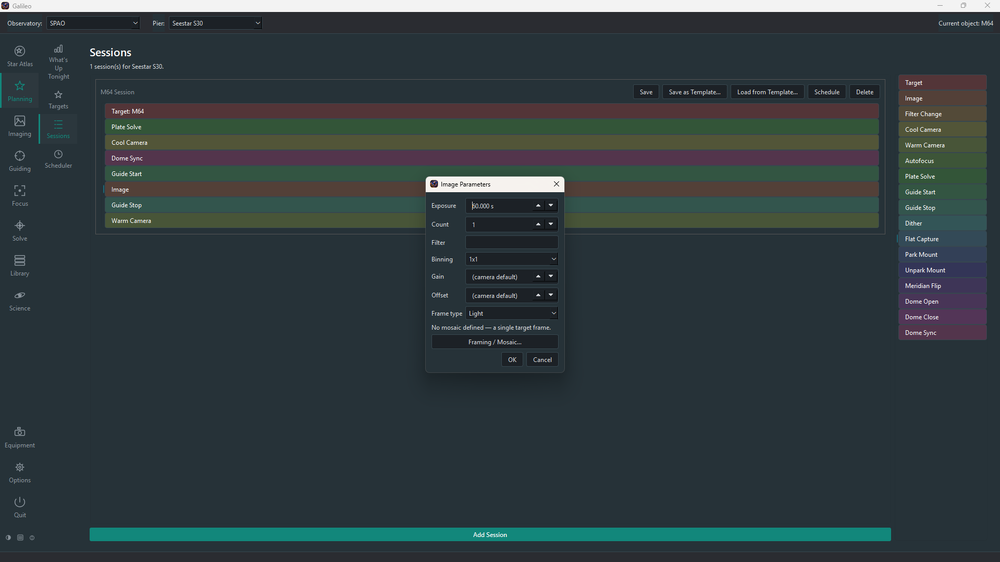Open the Solve section

click(20, 231)
